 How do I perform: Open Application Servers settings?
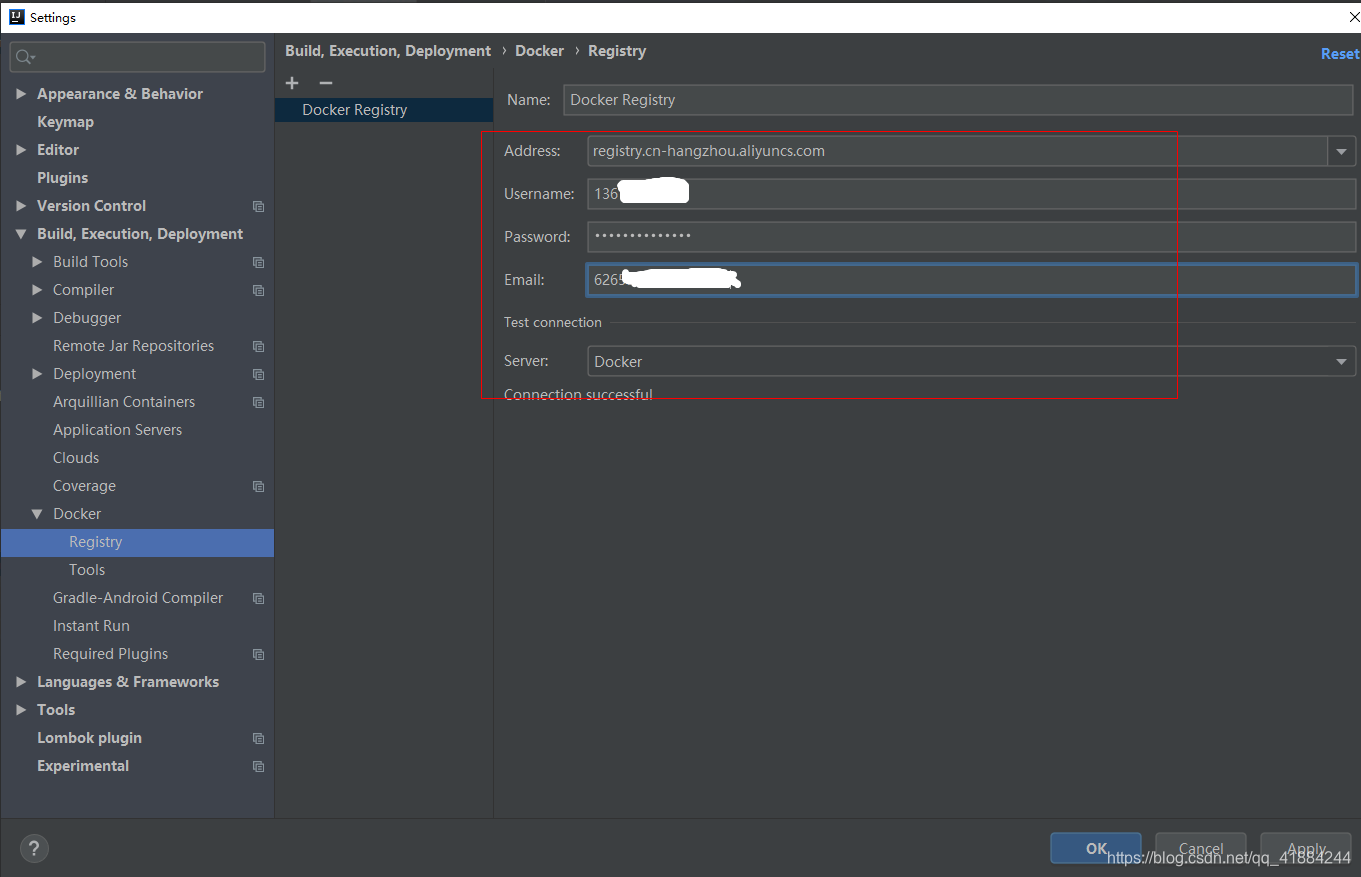point(117,430)
